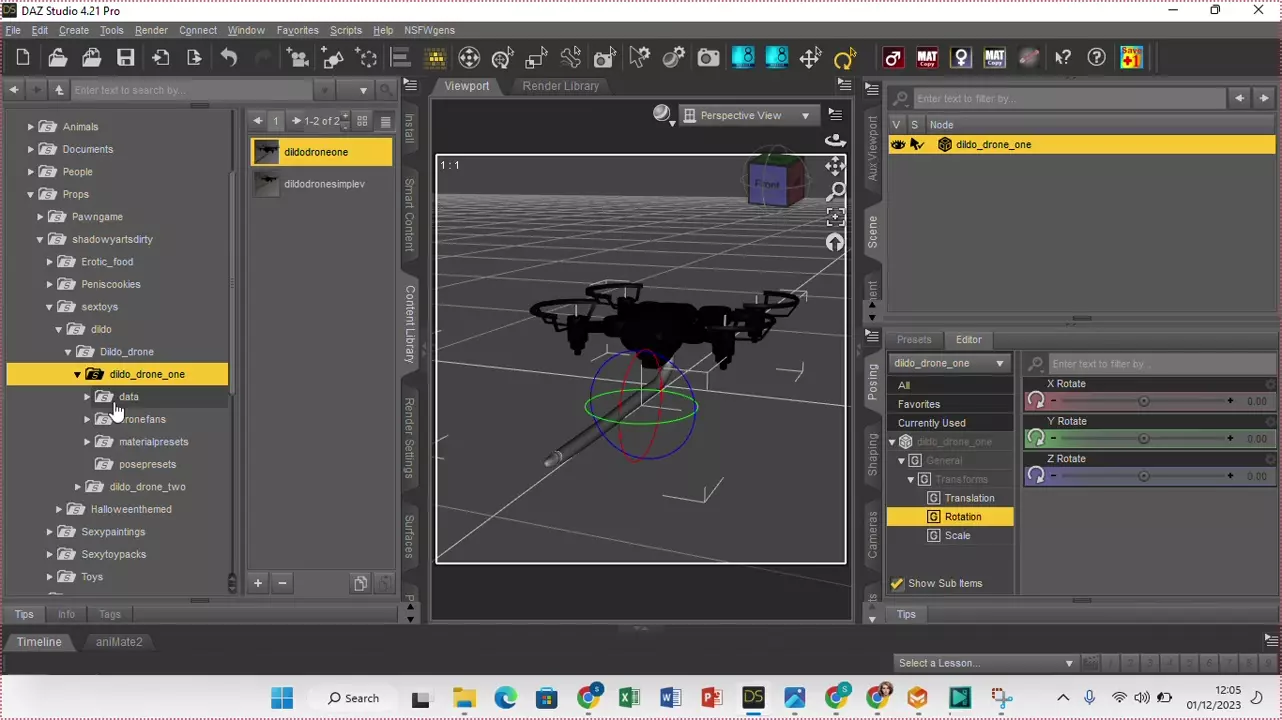
Task: Click the Save scene floppy disk icon
Action: 125,58
